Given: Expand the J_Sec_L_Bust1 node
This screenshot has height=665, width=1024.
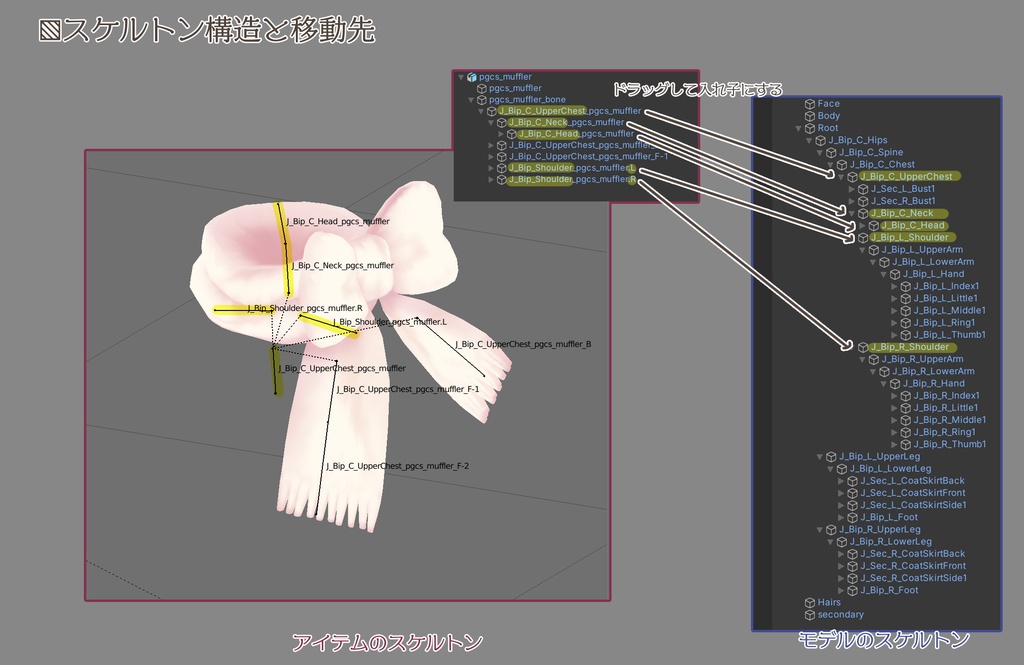Looking at the screenshot, I should pos(852,189).
